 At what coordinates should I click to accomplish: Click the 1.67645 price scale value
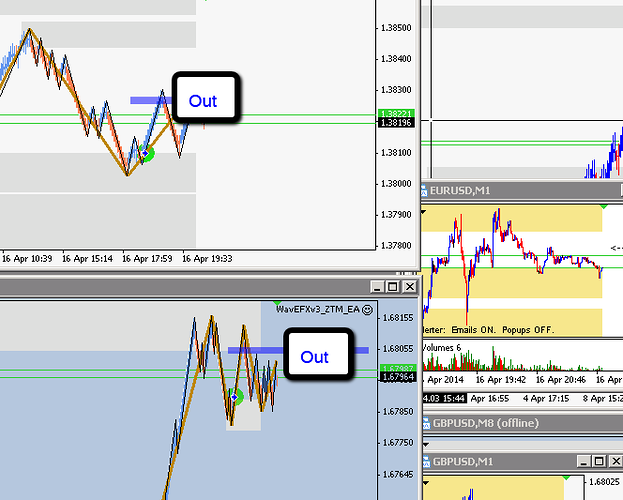[x=398, y=475]
